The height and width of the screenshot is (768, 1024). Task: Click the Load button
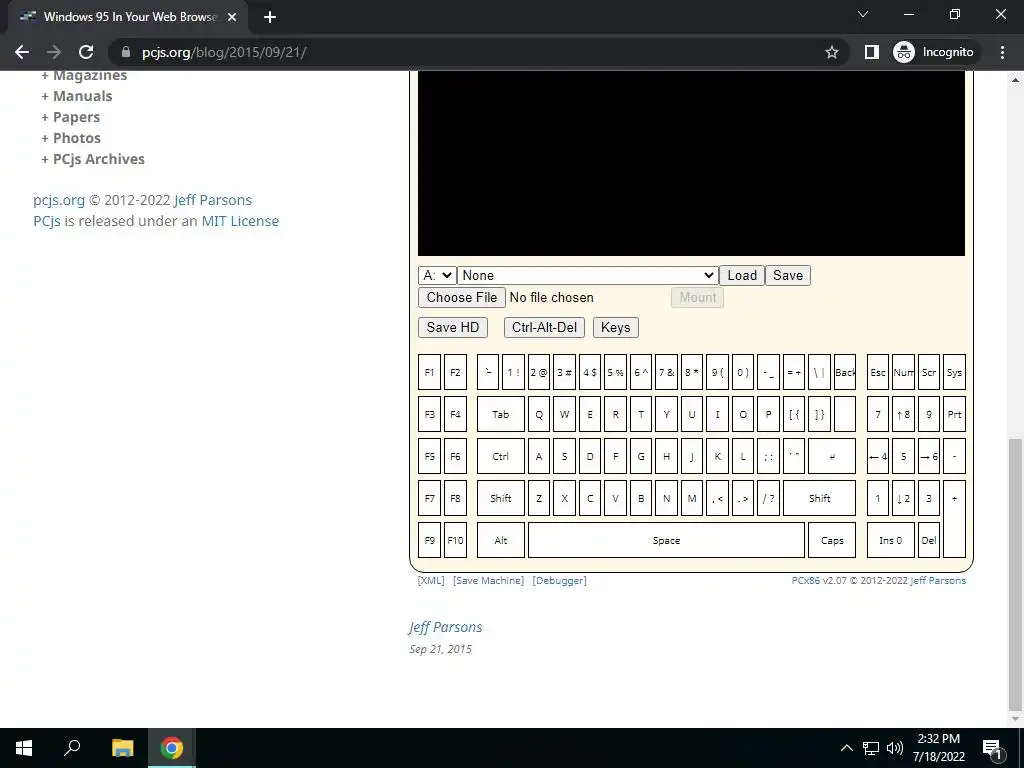coord(742,276)
